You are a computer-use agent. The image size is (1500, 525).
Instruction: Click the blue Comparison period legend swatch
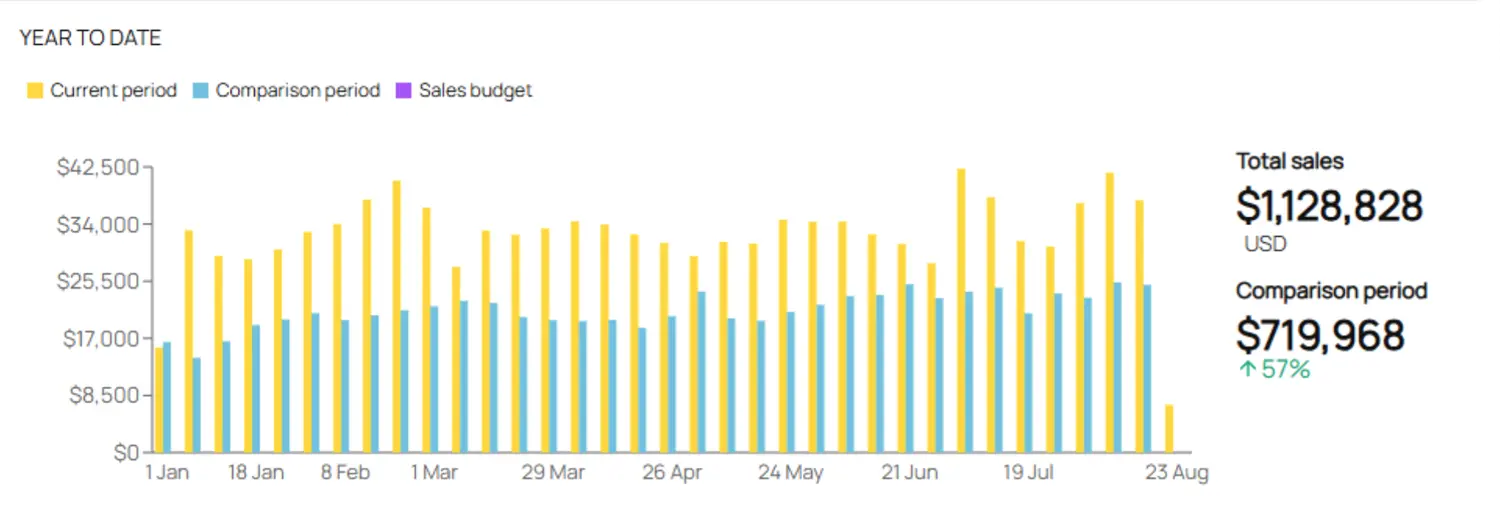pos(200,91)
